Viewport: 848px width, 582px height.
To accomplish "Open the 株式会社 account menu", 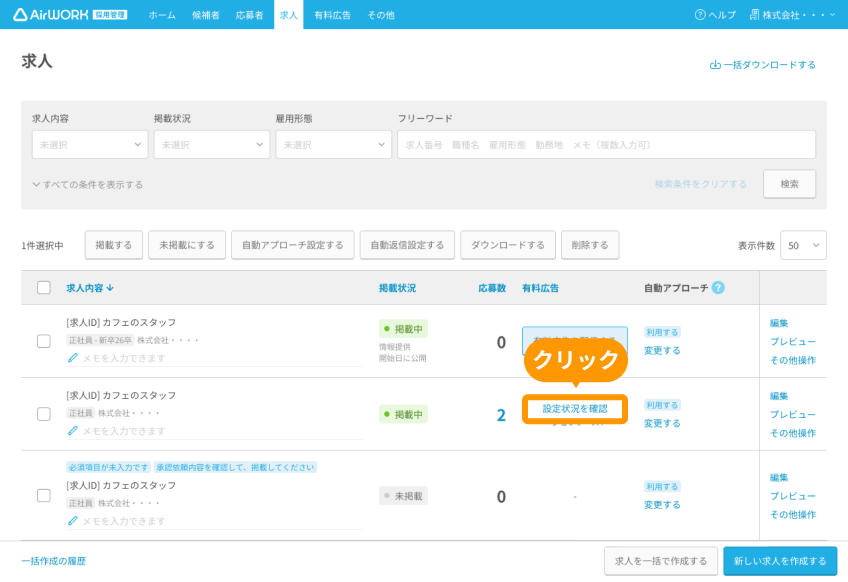I will pyautogui.click(x=792, y=15).
